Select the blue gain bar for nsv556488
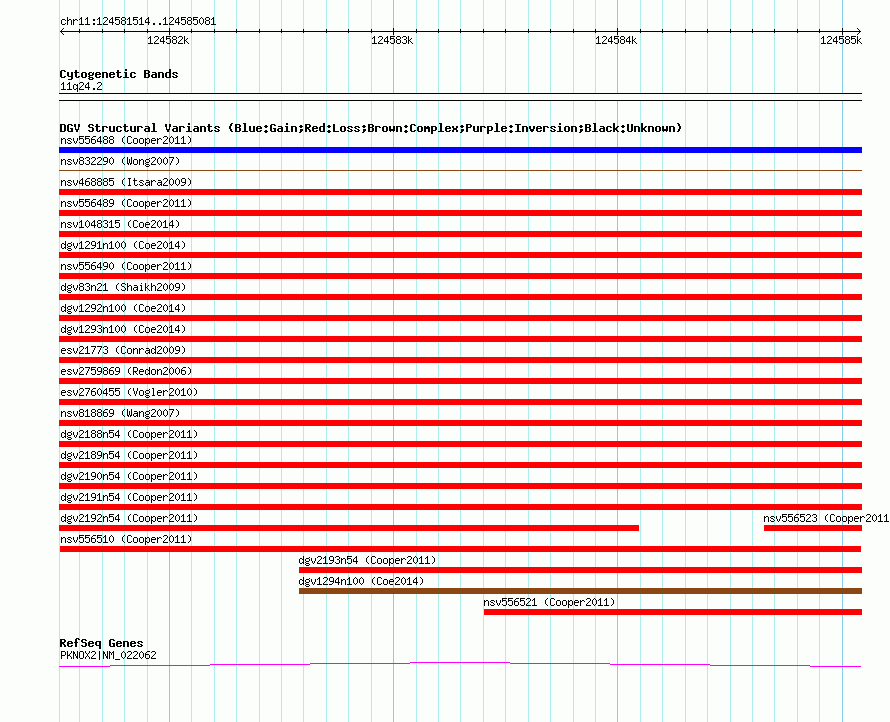The image size is (890, 722). coord(460,150)
